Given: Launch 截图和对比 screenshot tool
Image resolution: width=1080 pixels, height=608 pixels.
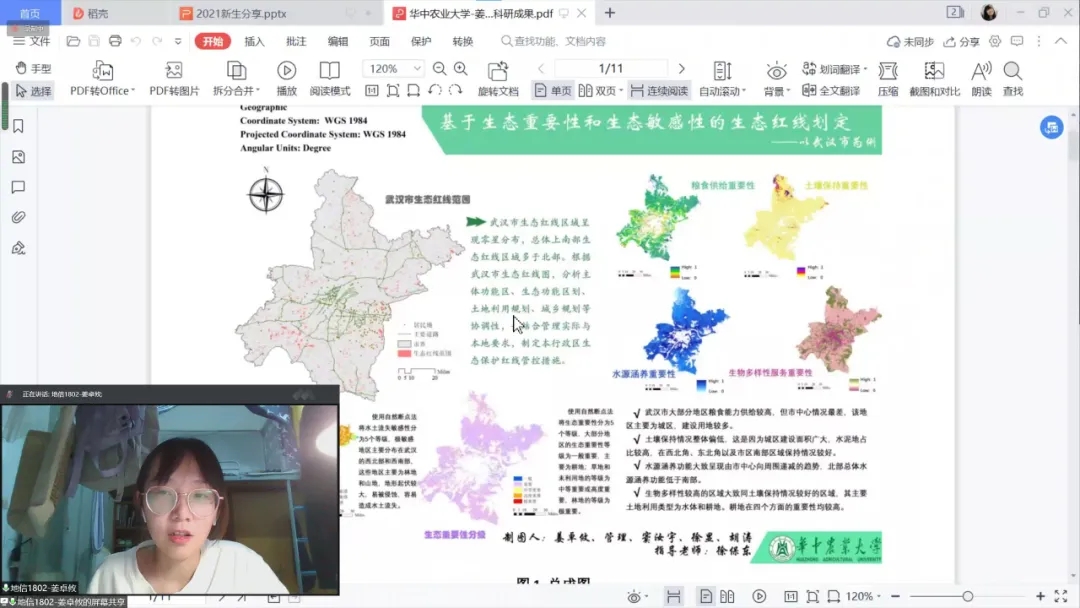Looking at the screenshot, I should pos(934,71).
